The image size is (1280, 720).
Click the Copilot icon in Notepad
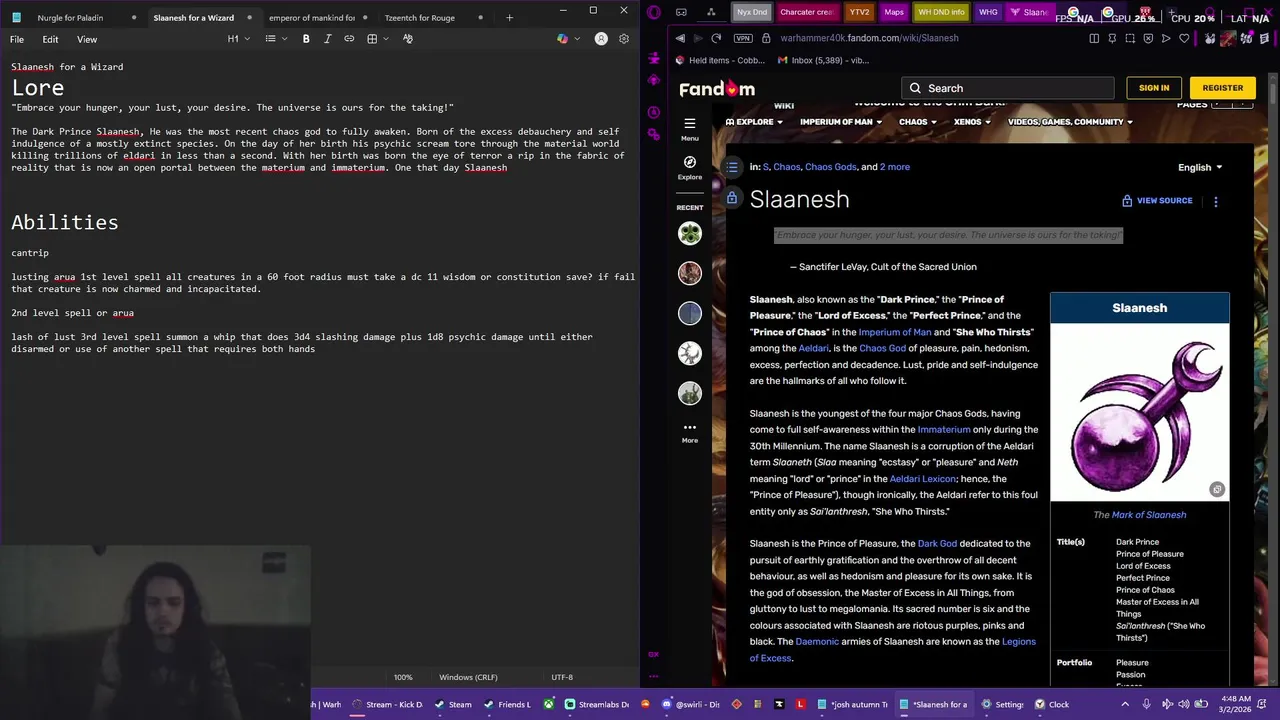coord(562,39)
